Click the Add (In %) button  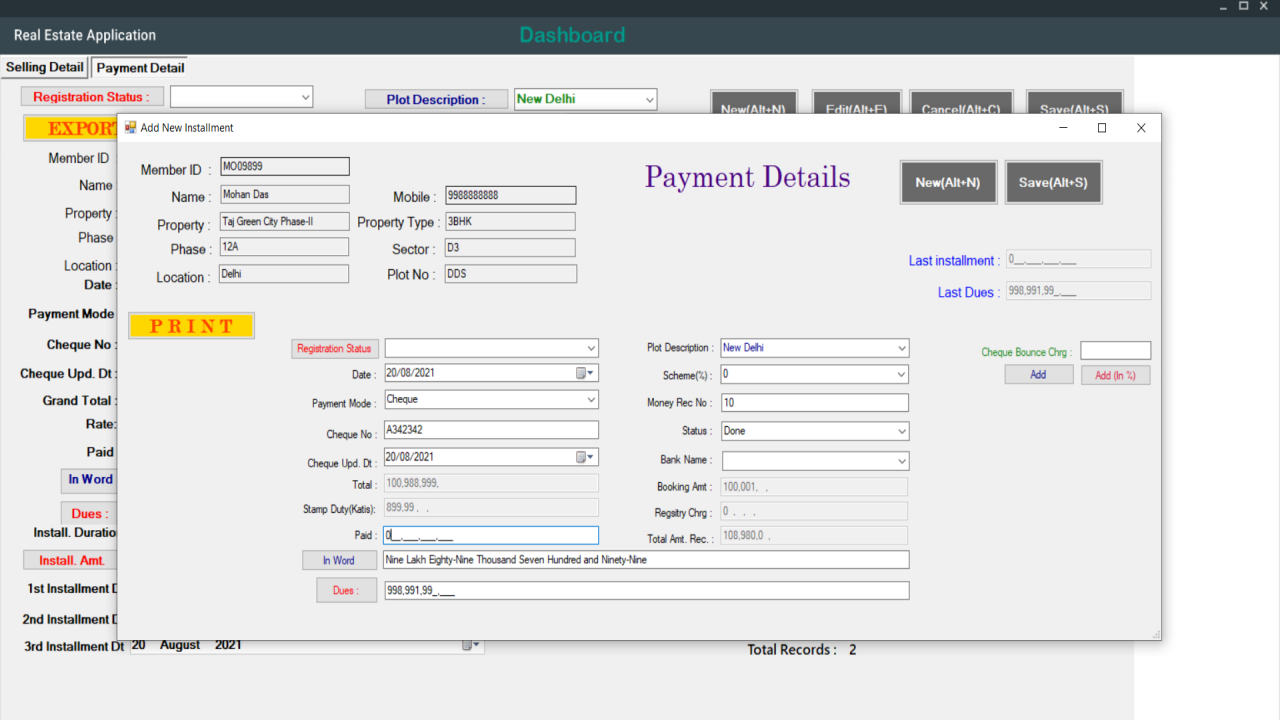pyautogui.click(x=1115, y=375)
